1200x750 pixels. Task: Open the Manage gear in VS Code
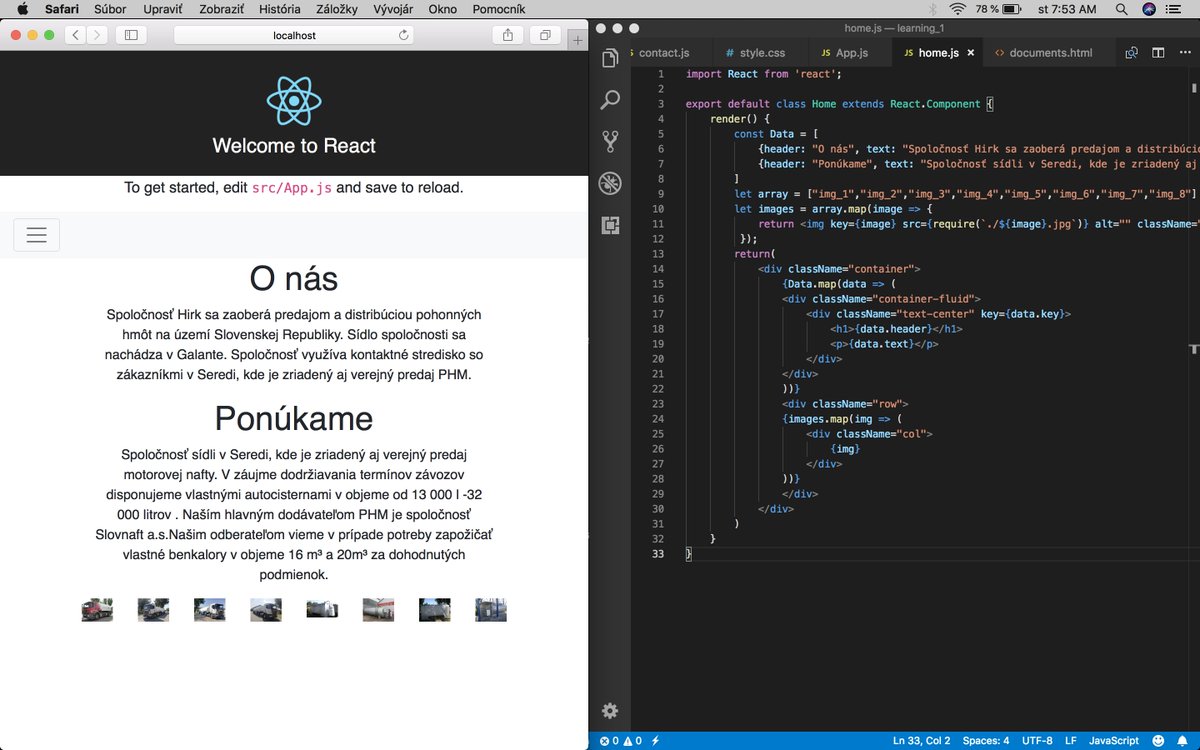[x=610, y=711]
